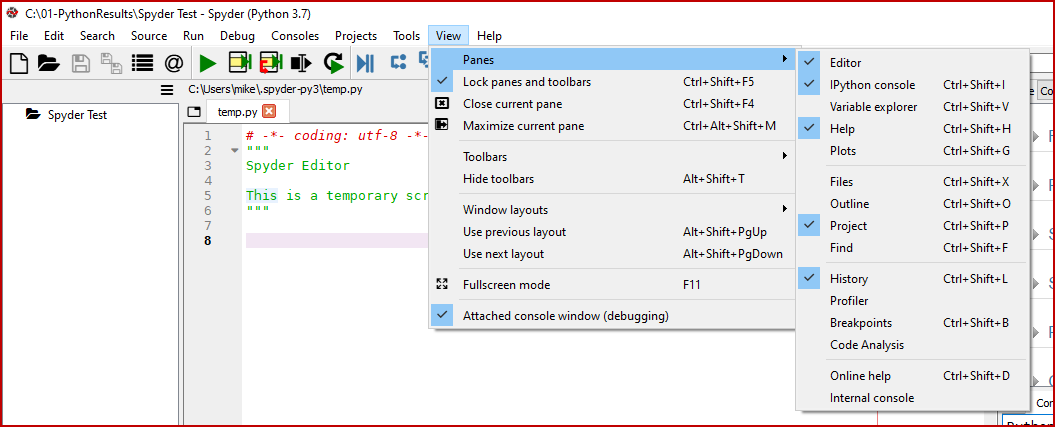Viewport: 1055px width, 427px height.
Task: Close the open View menu
Action: [448, 36]
